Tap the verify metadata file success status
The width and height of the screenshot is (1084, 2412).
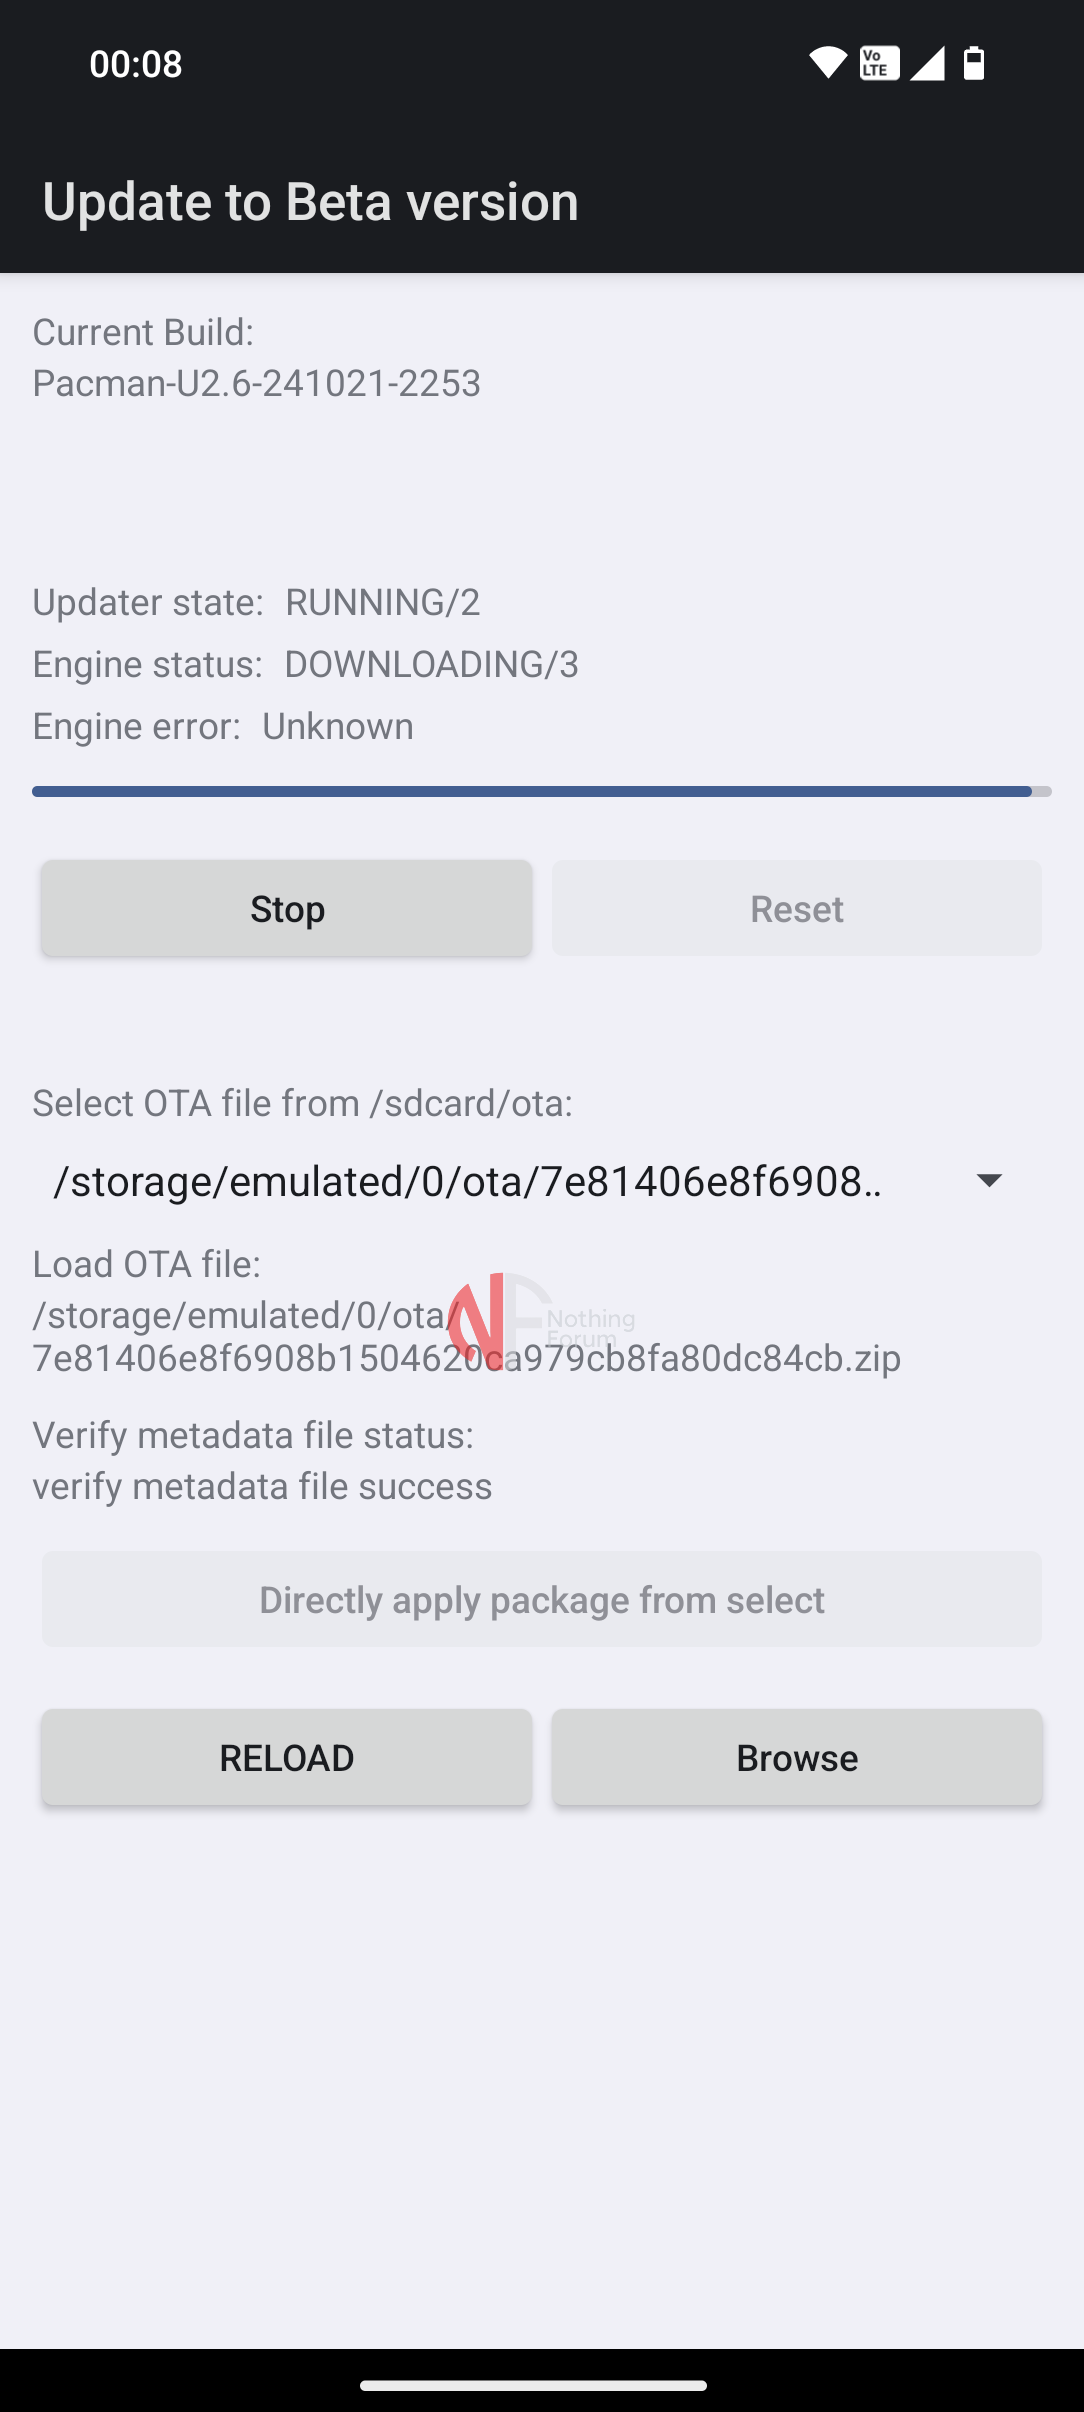click(262, 1486)
